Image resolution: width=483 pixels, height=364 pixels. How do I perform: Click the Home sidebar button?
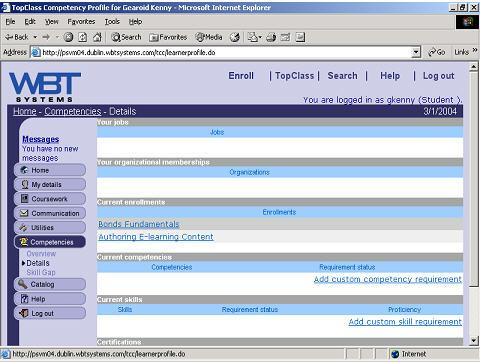click(50, 170)
